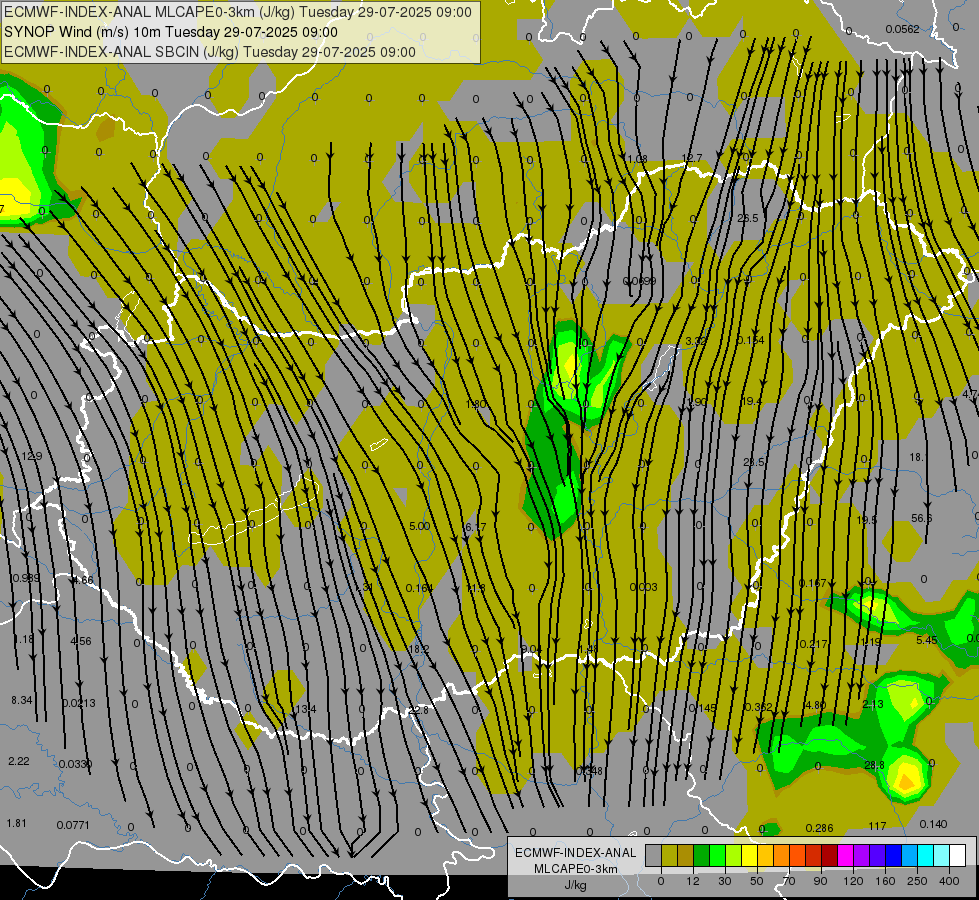Click the legend scale label 70
979x900 pixels.
pos(789,881)
